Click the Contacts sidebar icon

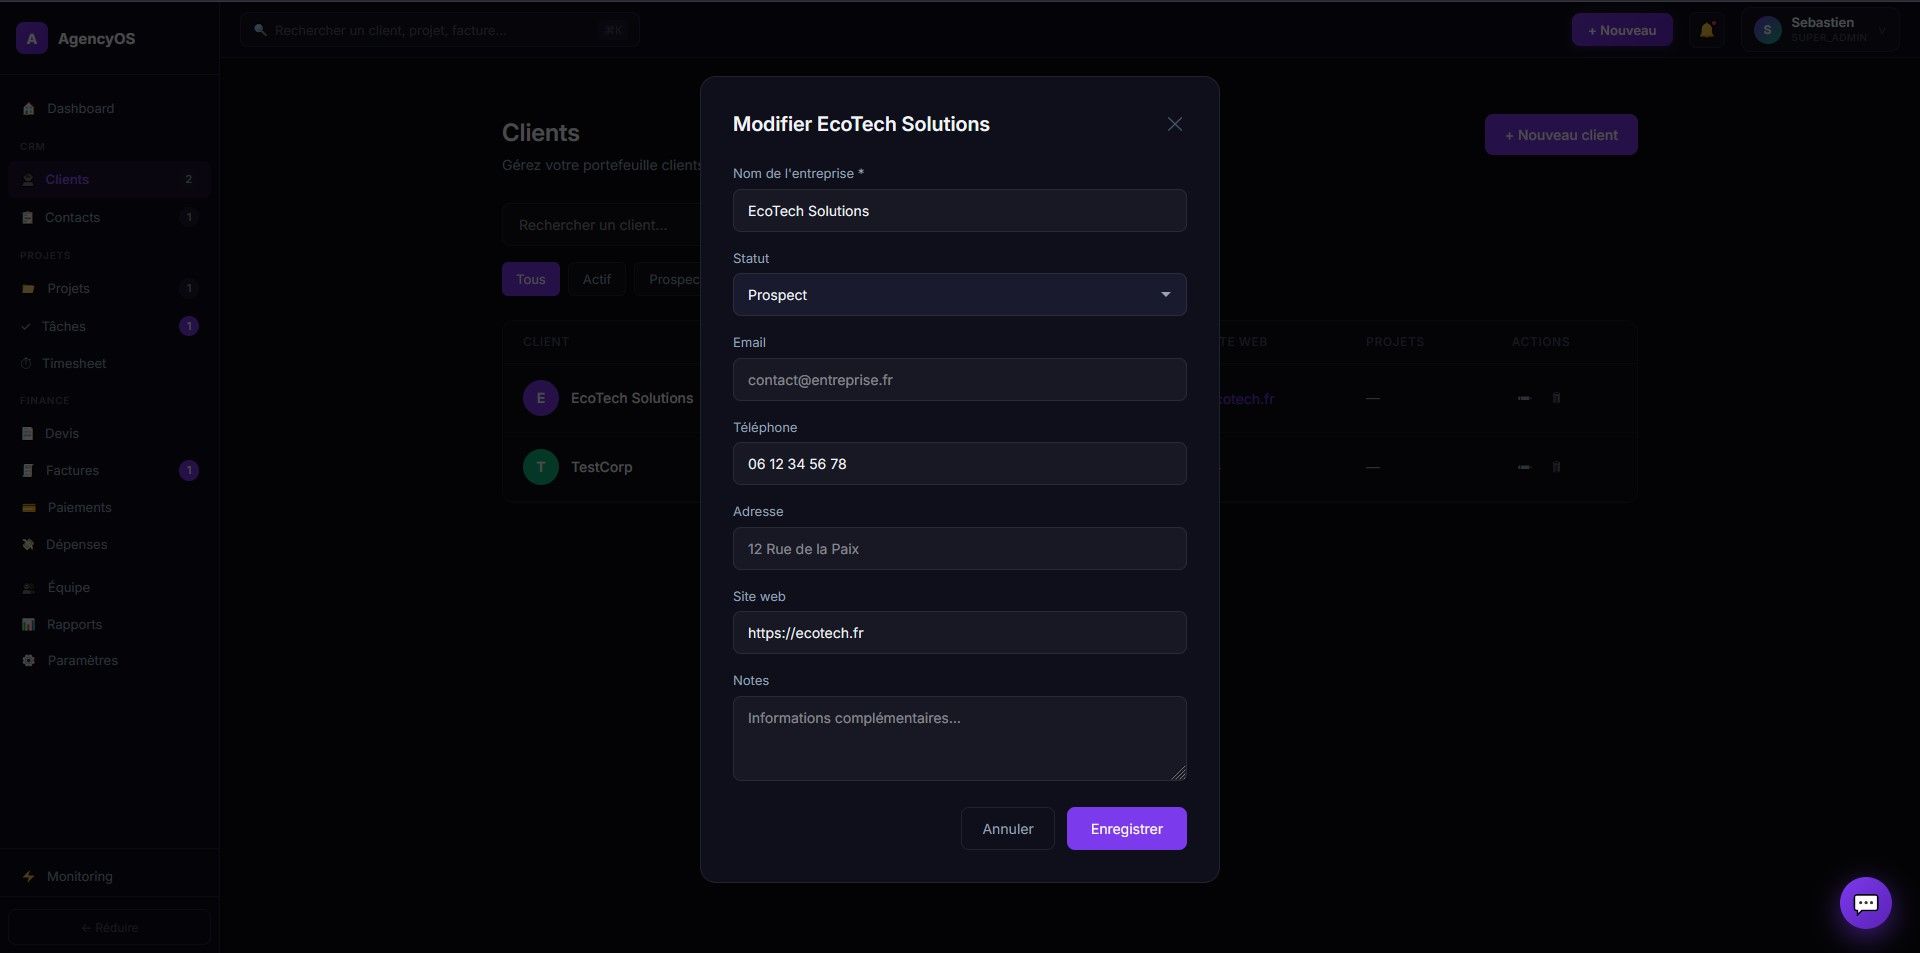click(28, 218)
